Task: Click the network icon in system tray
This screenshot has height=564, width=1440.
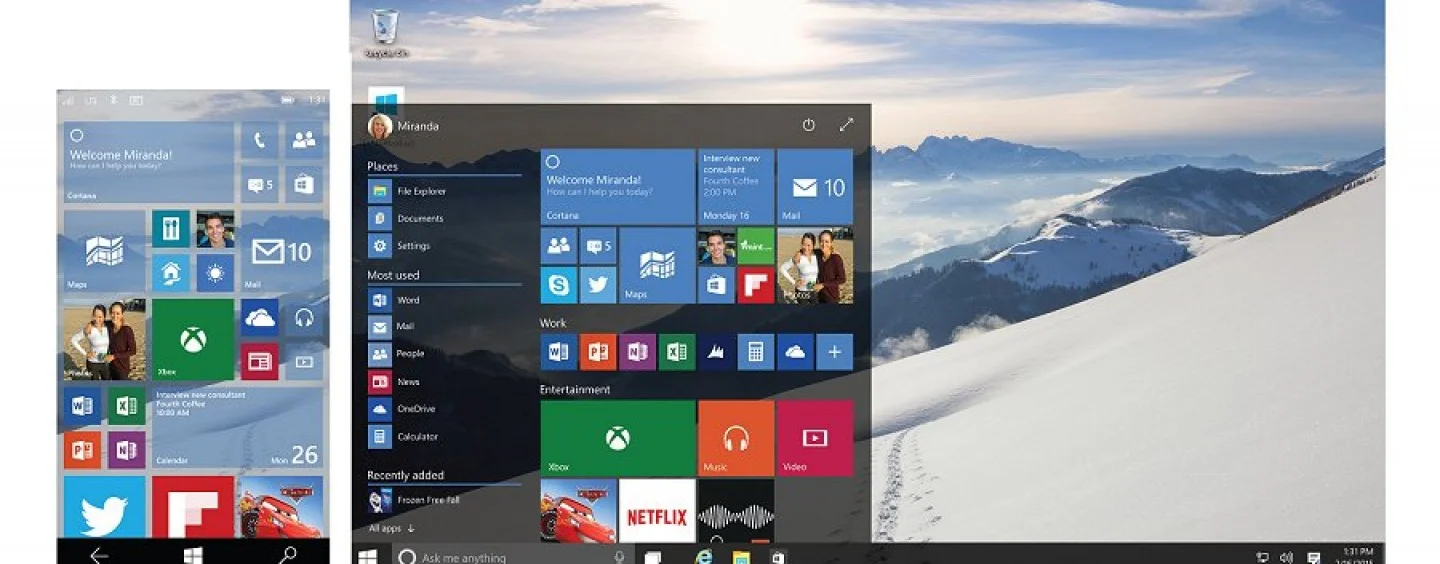Action: (x=1263, y=557)
